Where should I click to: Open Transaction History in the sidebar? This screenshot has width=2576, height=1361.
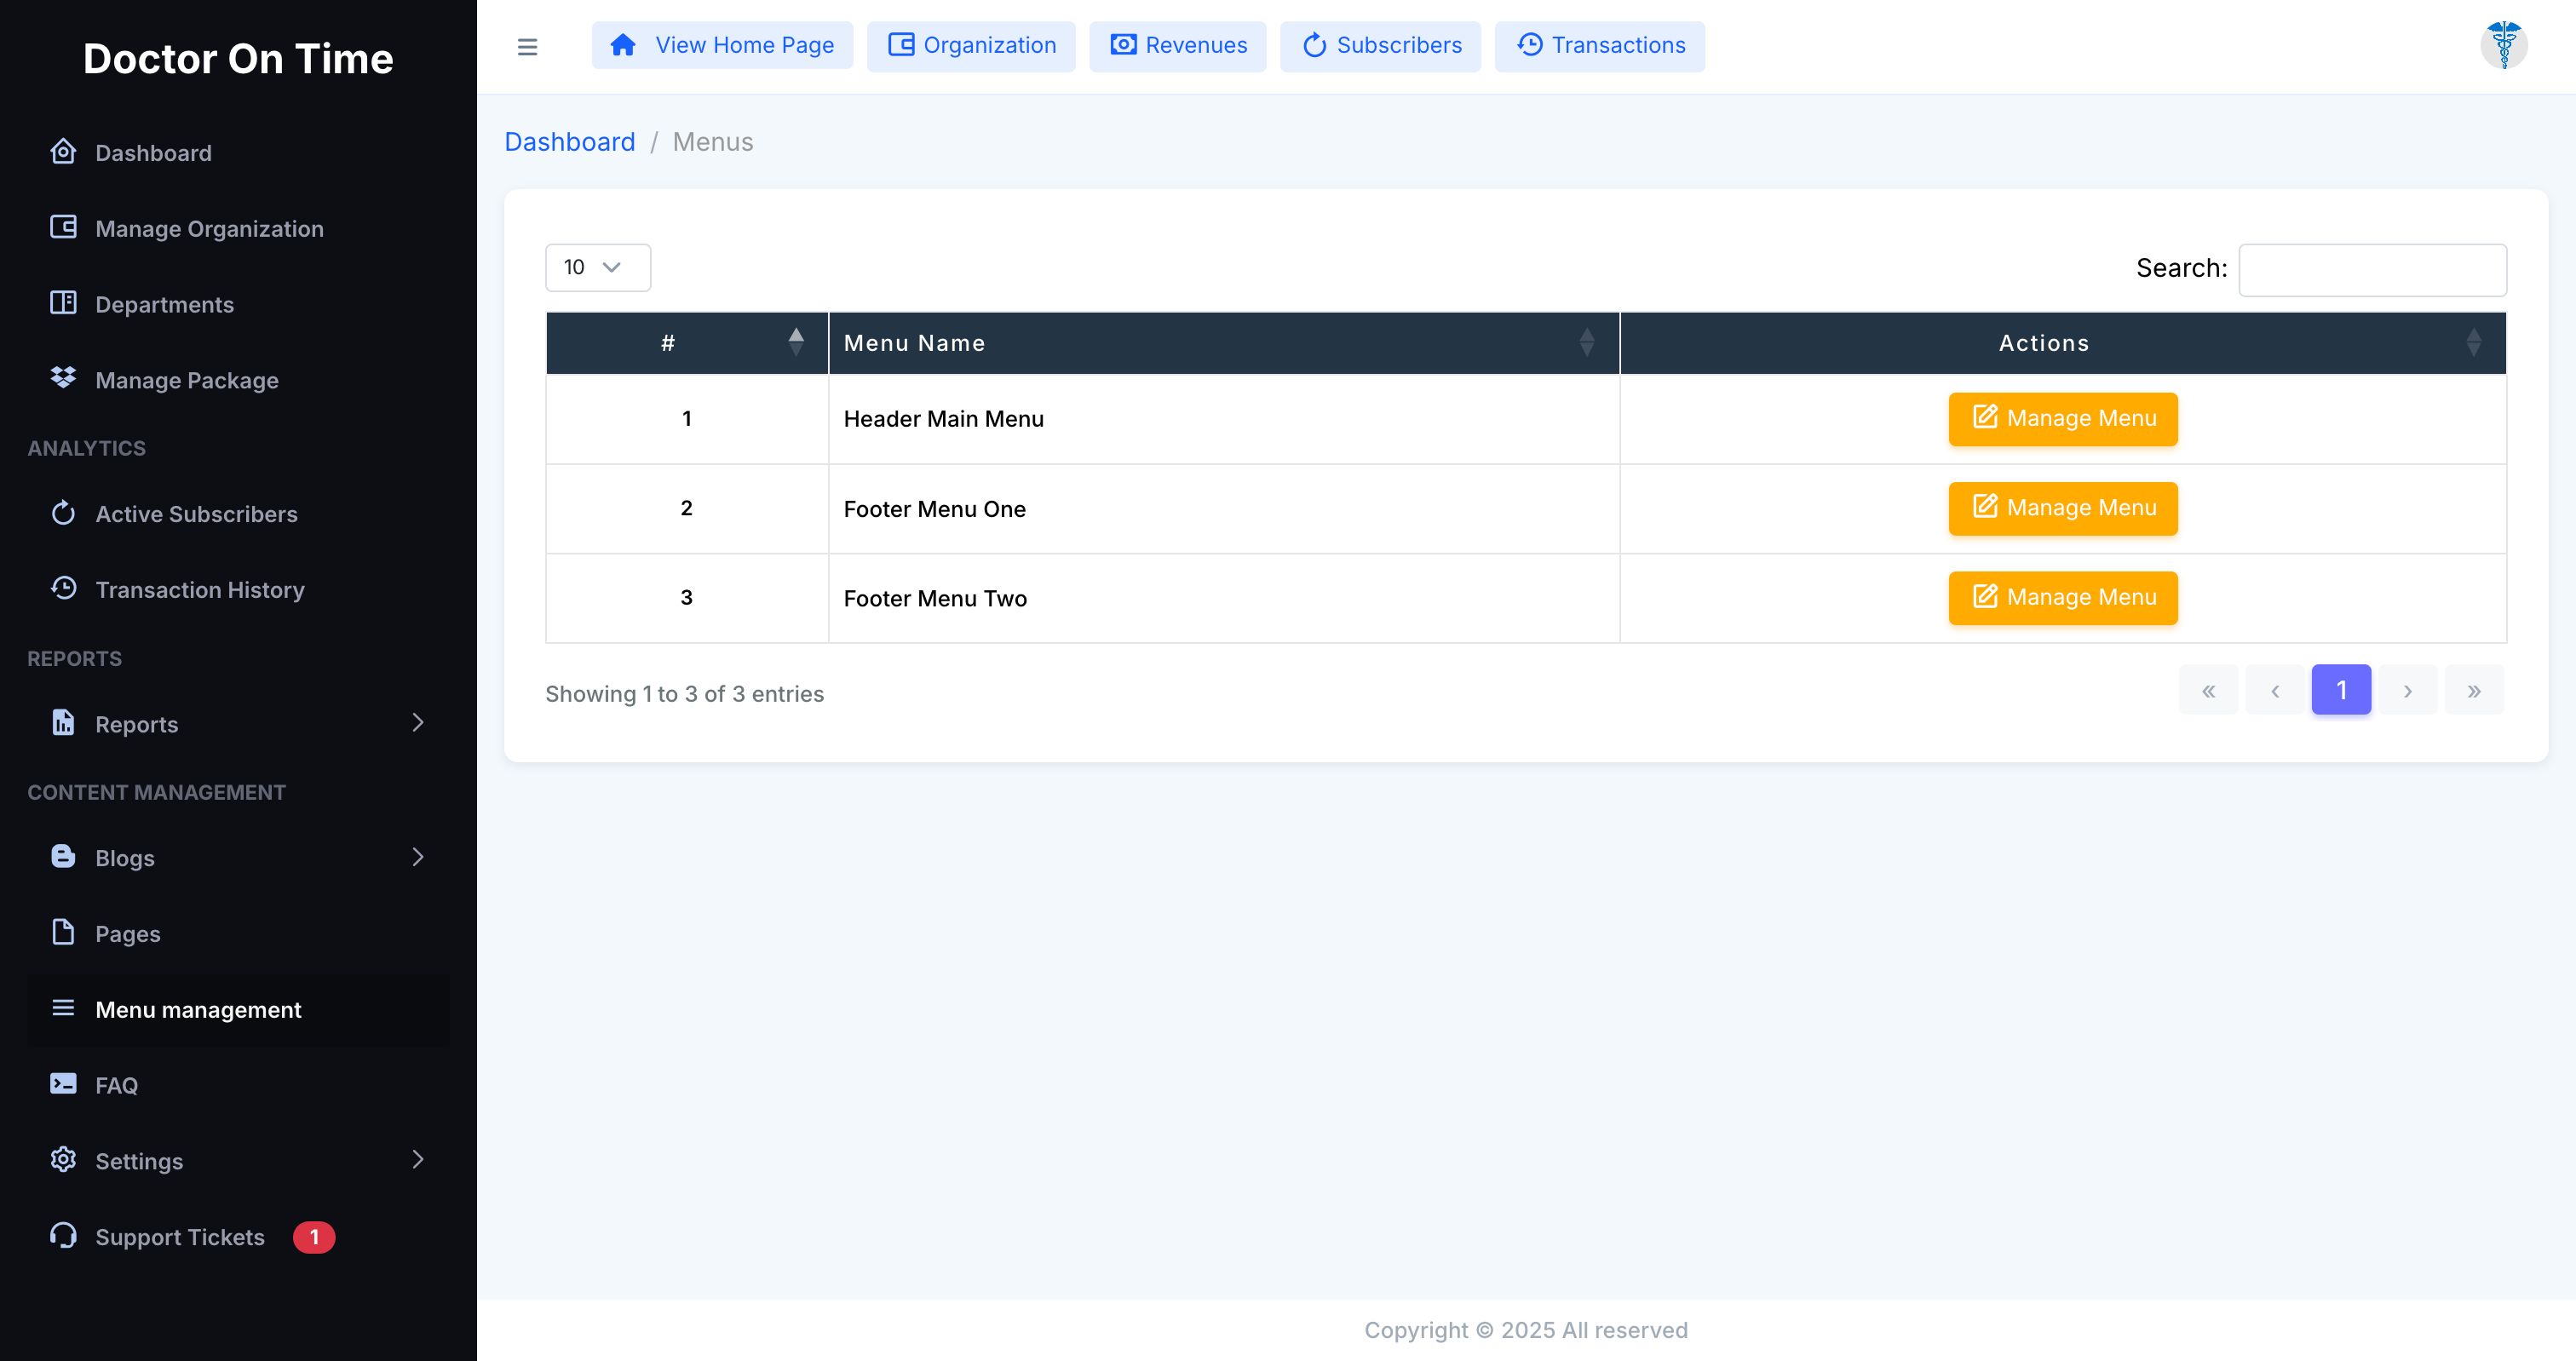pyautogui.click(x=238, y=590)
